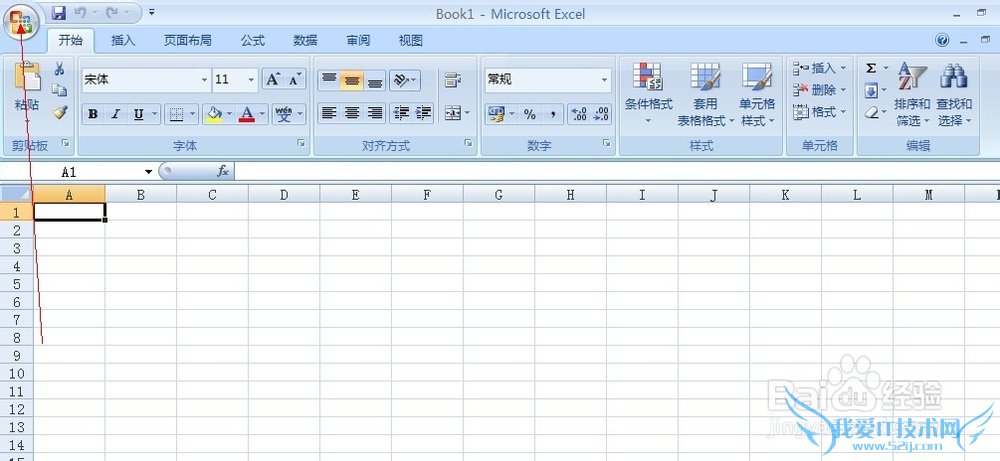Image resolution: width=1000 pixels, height=461 pixels.
Task: Decrease font size with small A
Action: click(x=294, y=80)
